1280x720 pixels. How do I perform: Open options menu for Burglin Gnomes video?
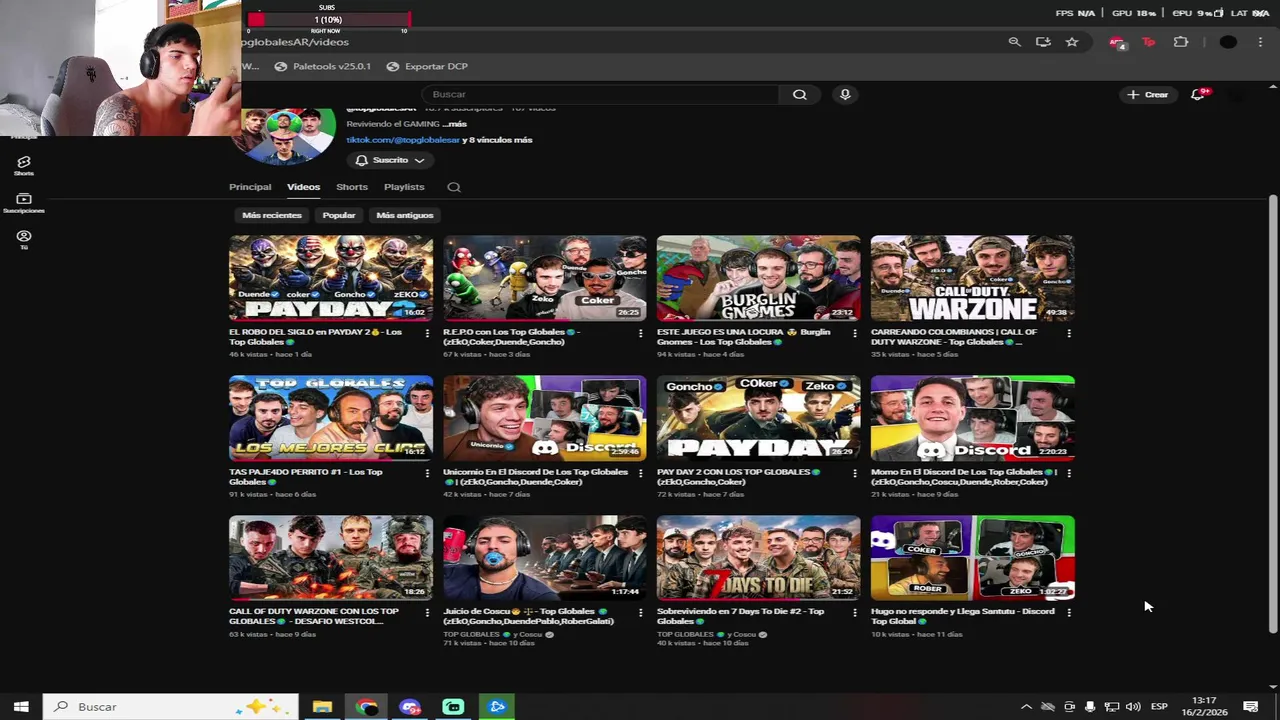(854, 333)
